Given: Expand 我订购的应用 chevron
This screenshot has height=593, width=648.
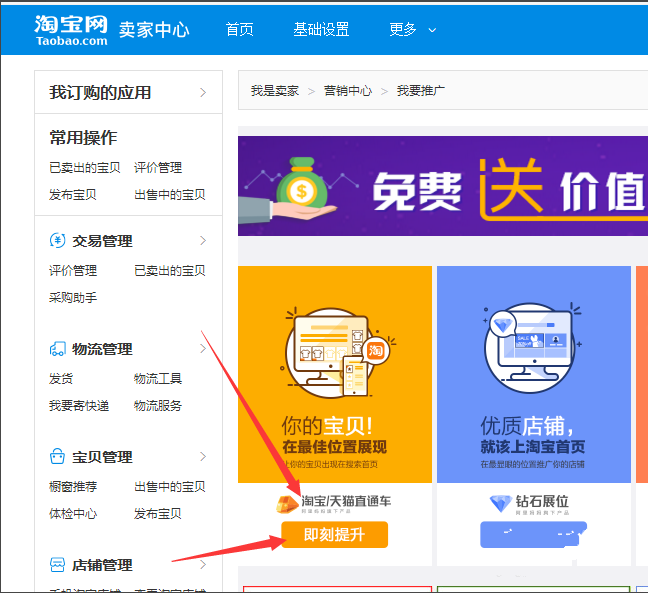Looking at the screenshot, I should (x=203, y=92).
